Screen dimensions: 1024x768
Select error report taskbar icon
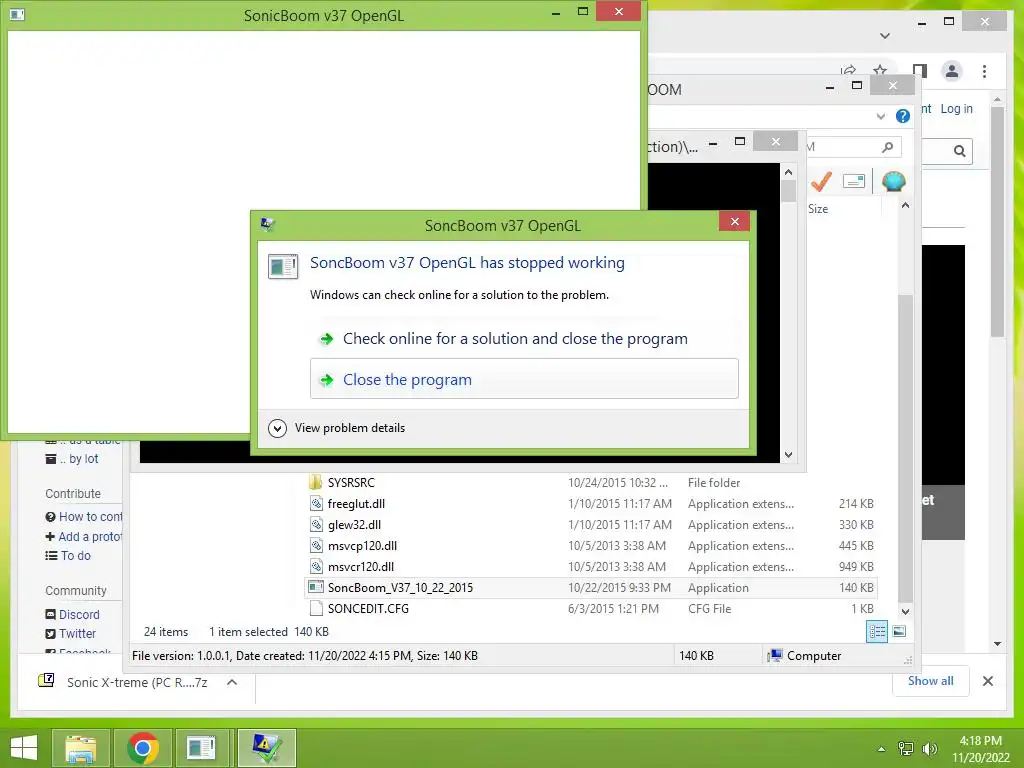(x=266, y=748)
